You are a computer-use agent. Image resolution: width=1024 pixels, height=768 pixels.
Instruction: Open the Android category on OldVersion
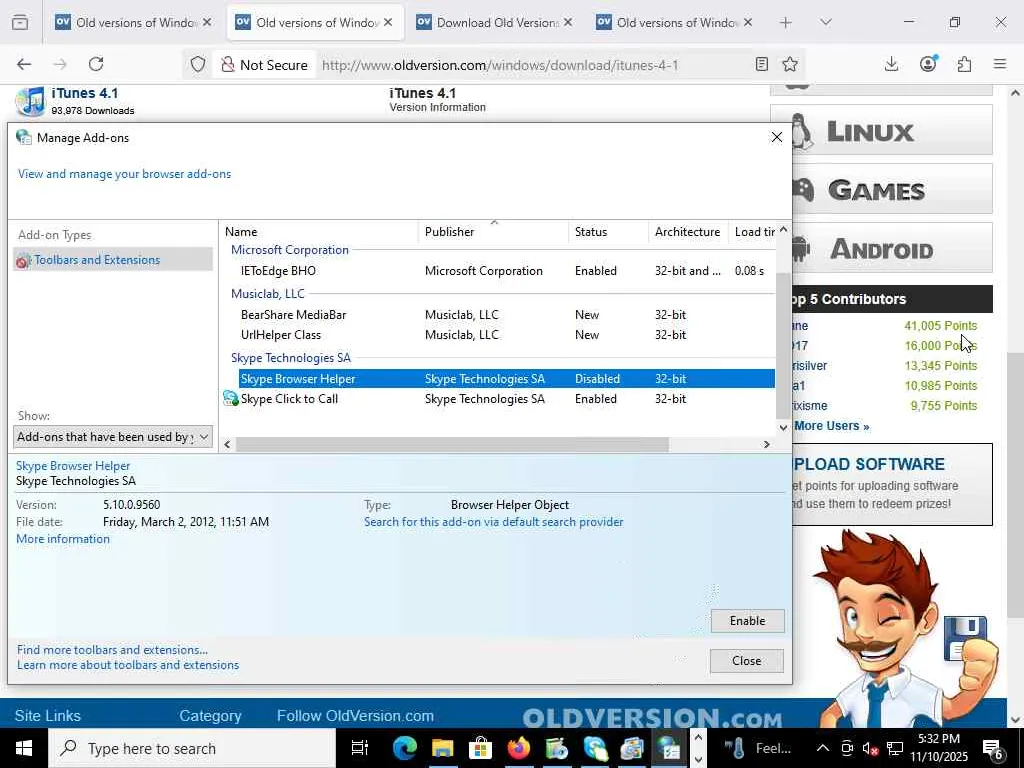tap(881, 248)
